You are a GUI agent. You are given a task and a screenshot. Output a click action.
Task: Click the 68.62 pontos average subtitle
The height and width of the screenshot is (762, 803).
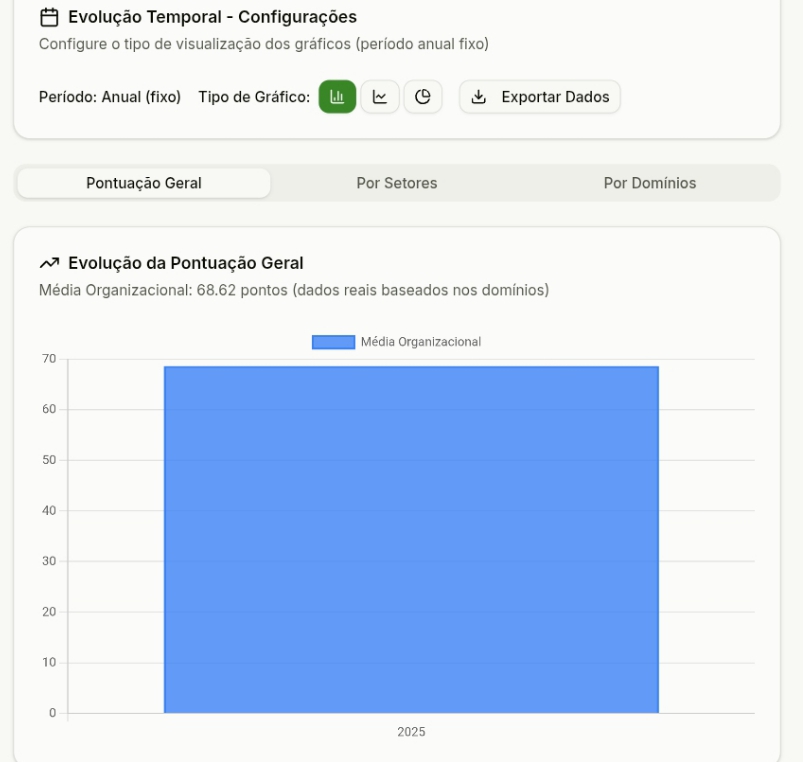coord(293,290)
